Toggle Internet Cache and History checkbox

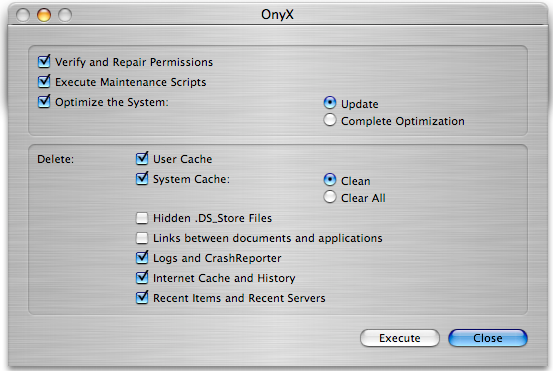[142, 278]
